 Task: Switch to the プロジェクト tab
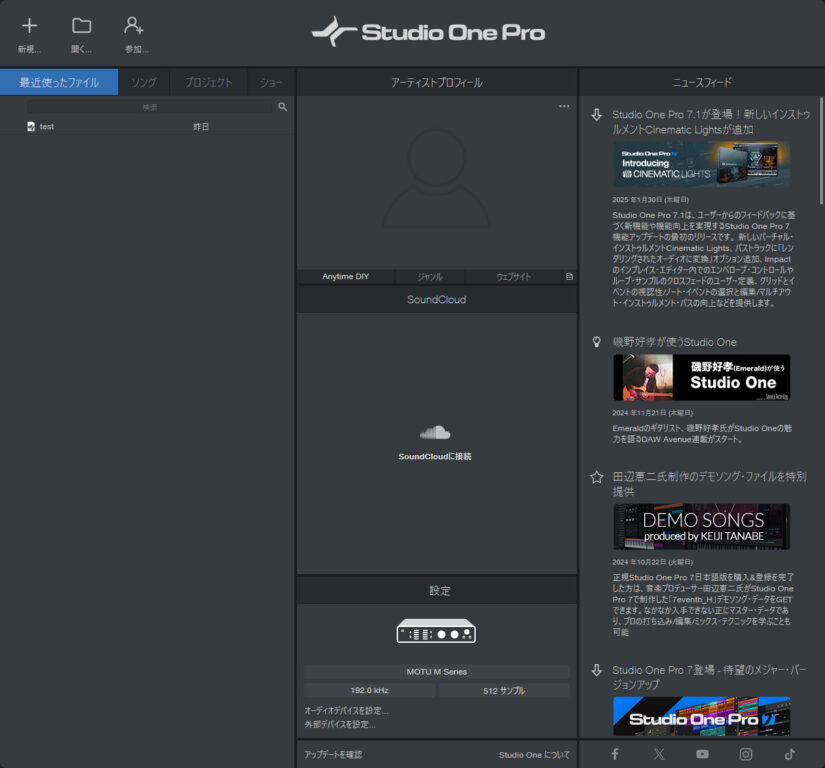(208, 83)
